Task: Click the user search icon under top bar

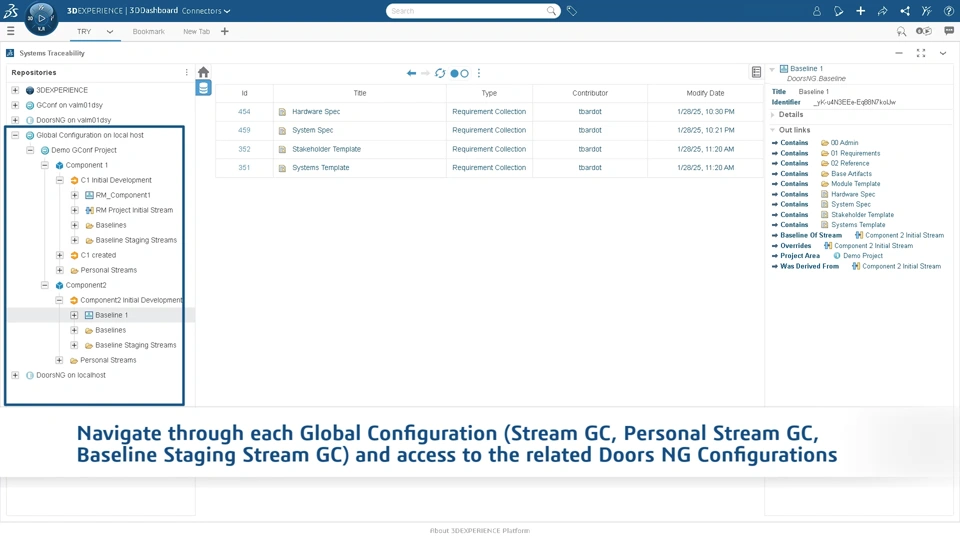Action: (901, 31)
